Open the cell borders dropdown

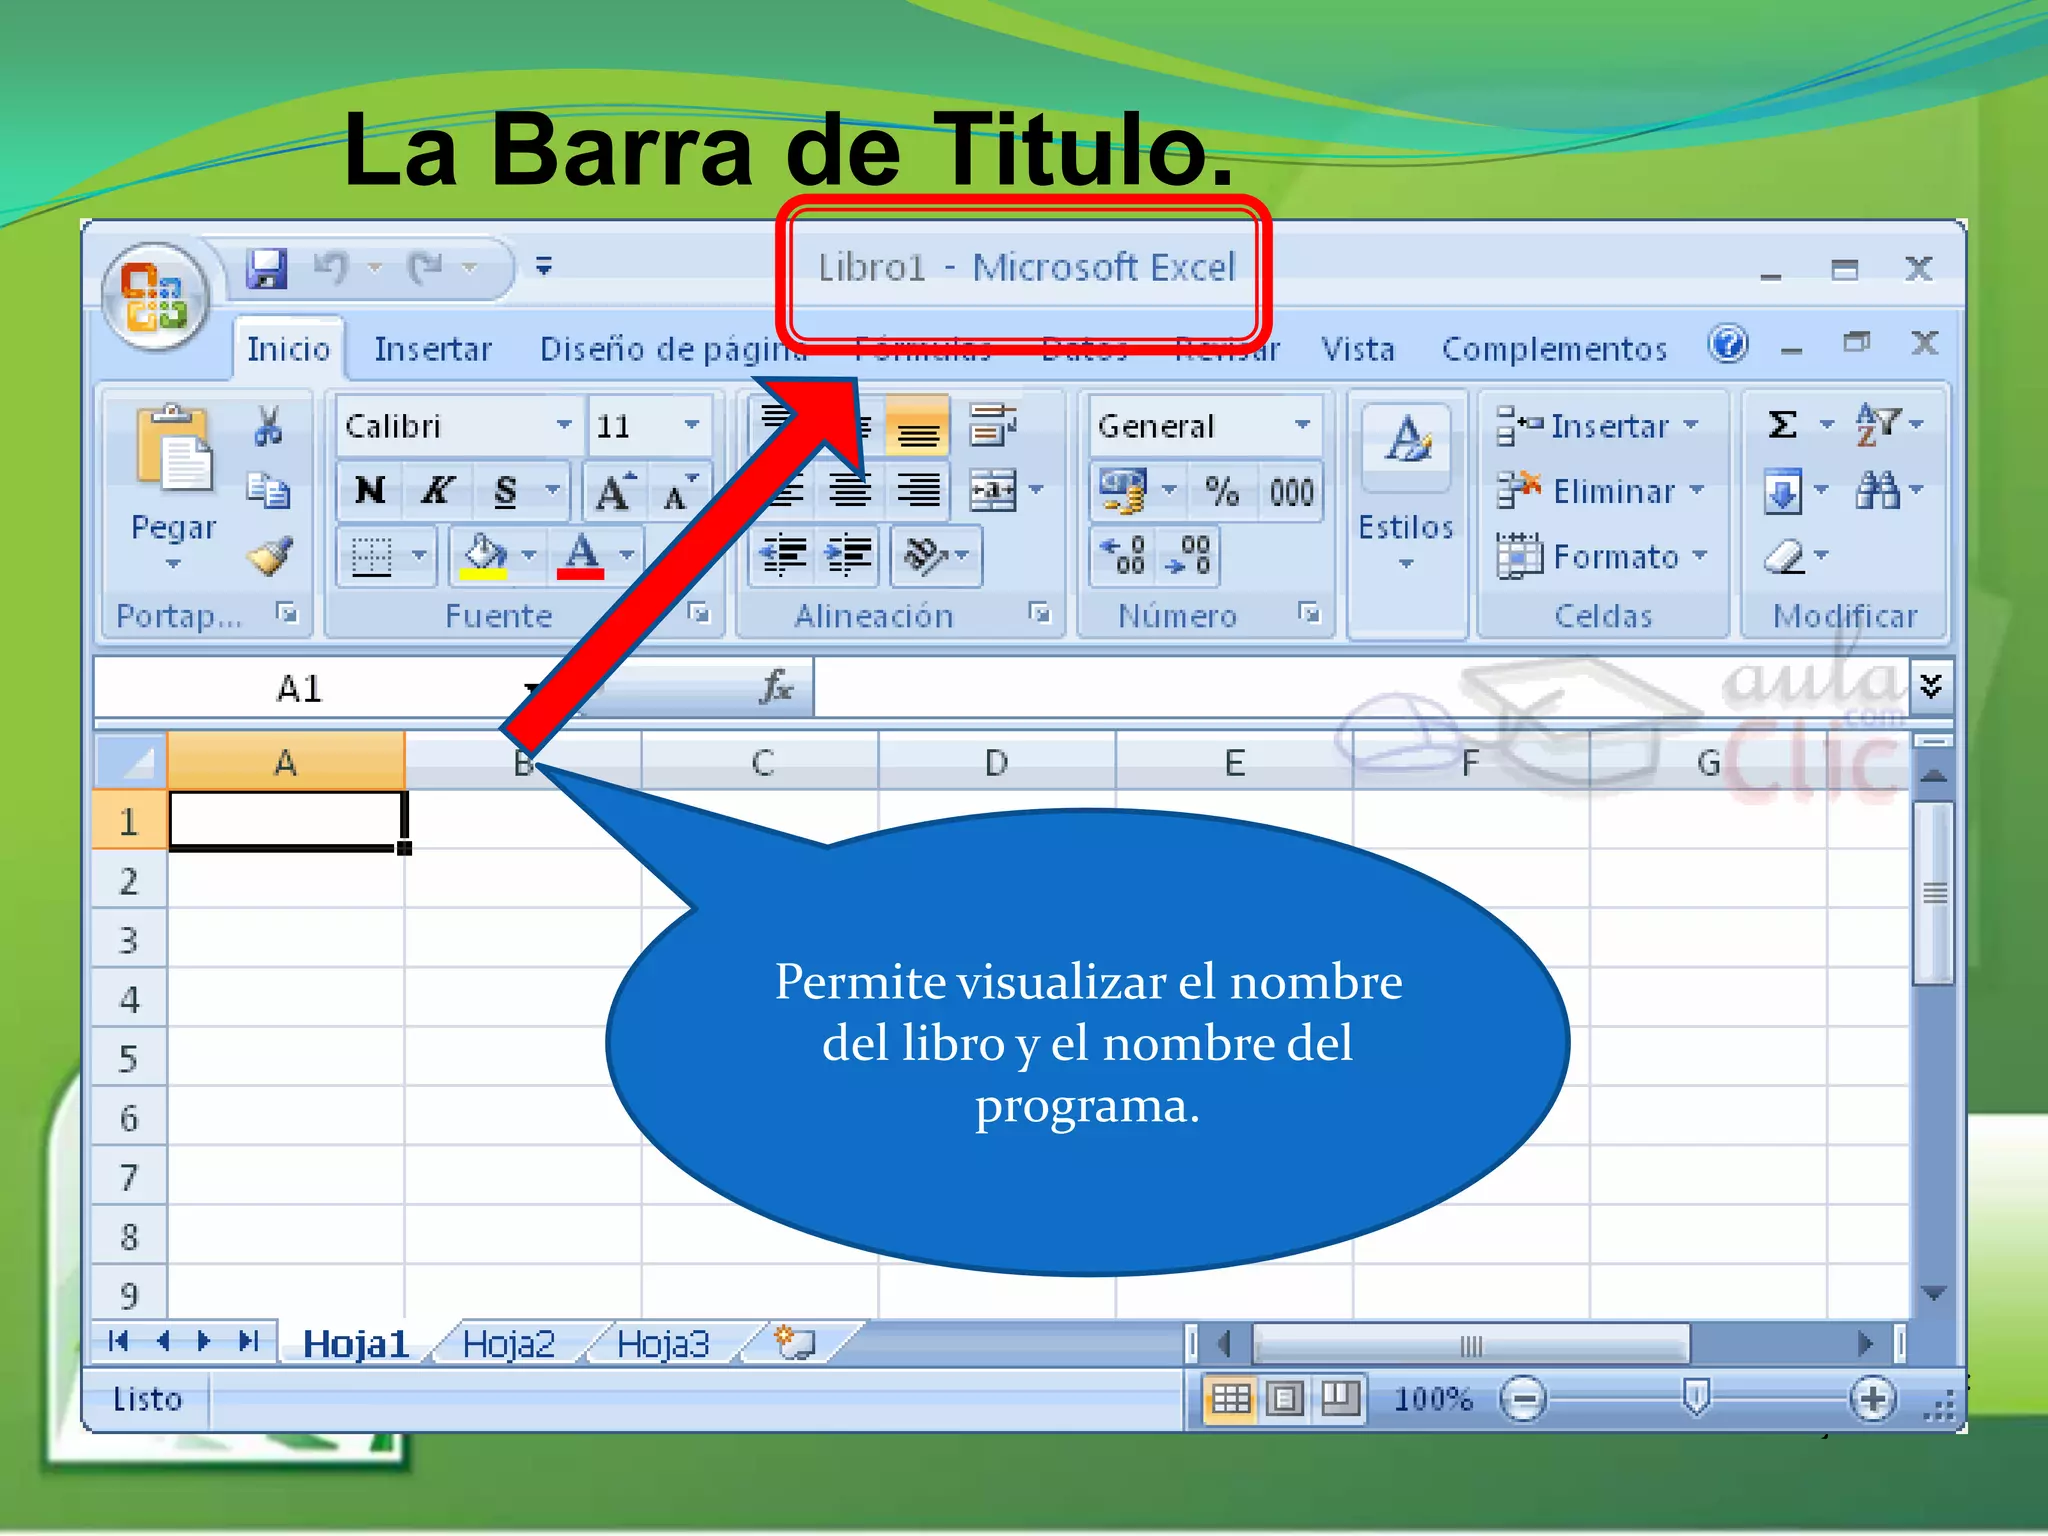coord(419,554)
